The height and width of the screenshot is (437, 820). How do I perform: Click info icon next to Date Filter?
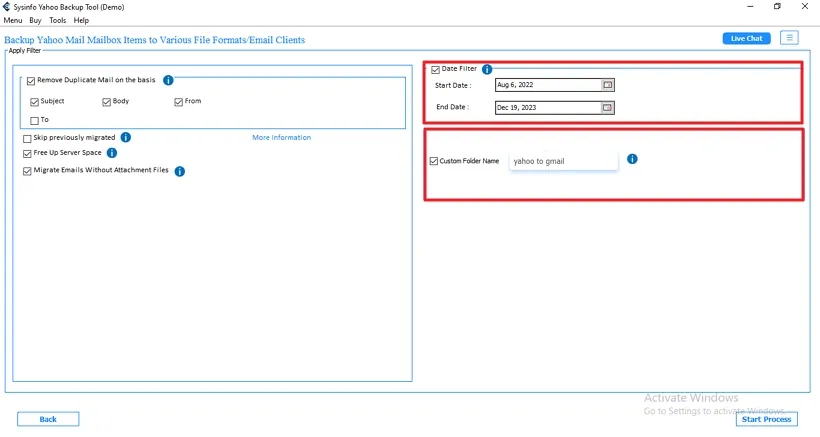[x=487, y=69]
